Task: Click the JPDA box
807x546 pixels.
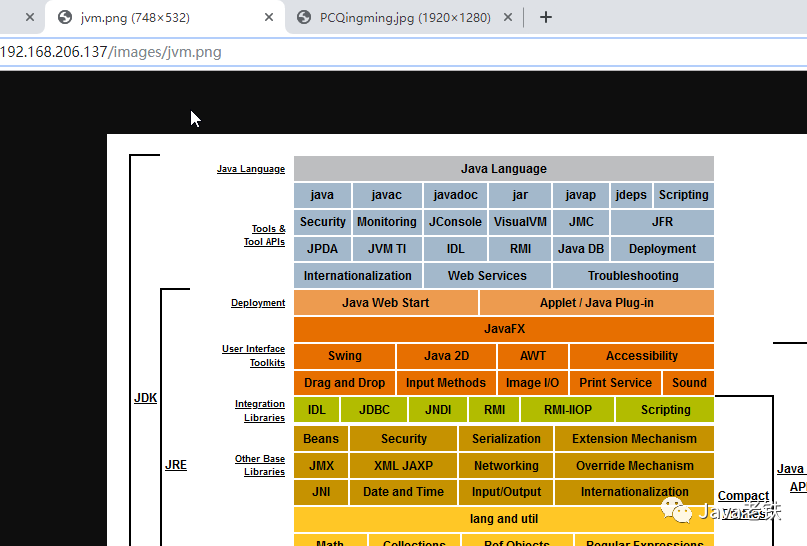Action: tap(323, 249)
